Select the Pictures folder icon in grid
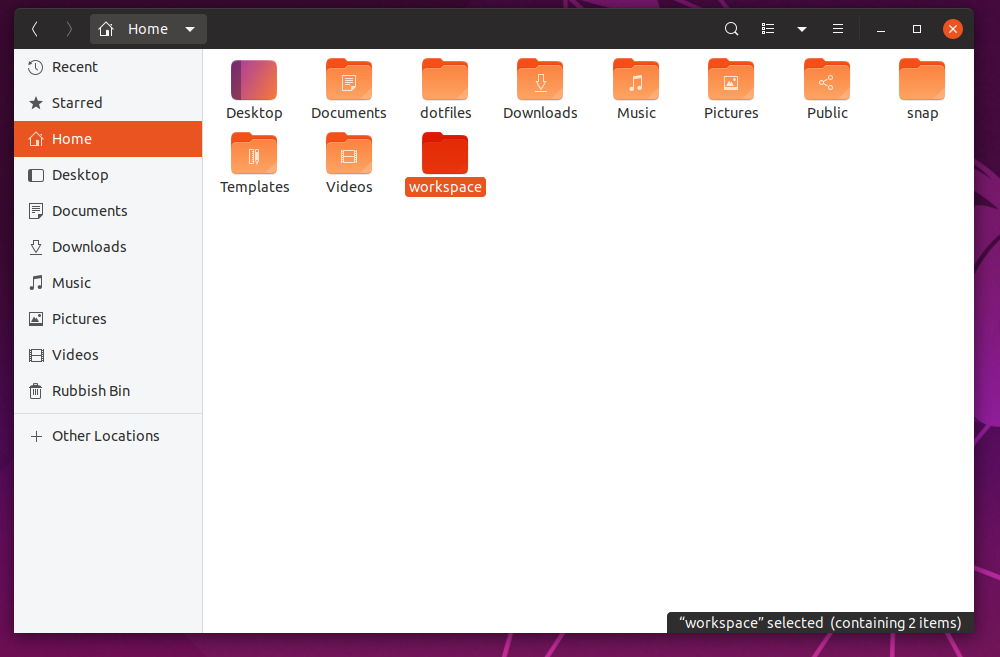 pos(731,80)
